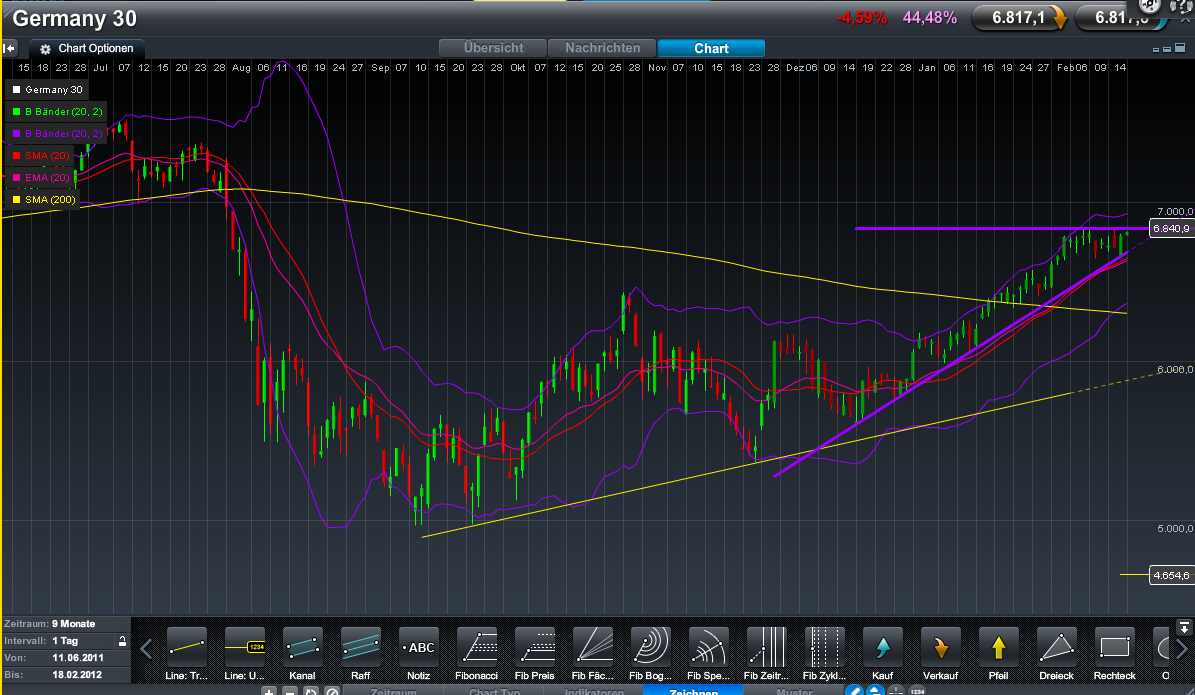
Task: Select the Dreieck triangle shape tool
Action: (1057, 647)
